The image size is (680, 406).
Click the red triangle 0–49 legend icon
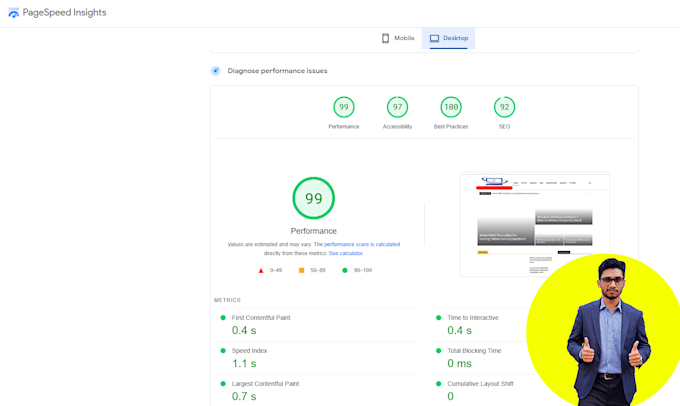261,270
